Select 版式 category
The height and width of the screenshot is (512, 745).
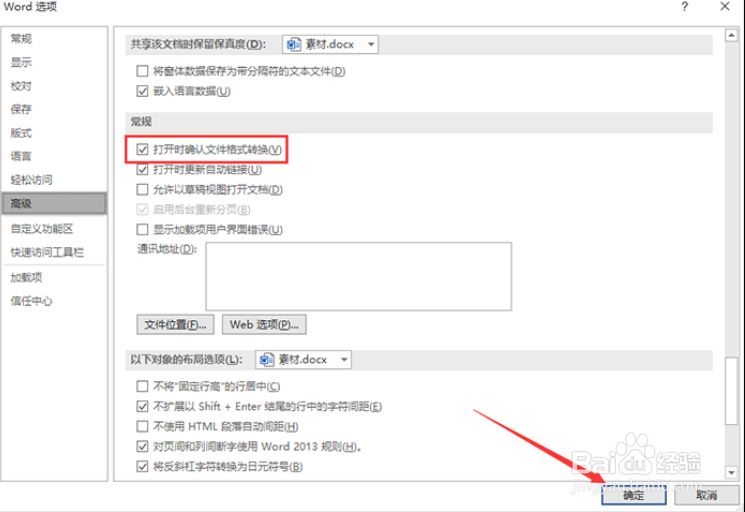21,133
